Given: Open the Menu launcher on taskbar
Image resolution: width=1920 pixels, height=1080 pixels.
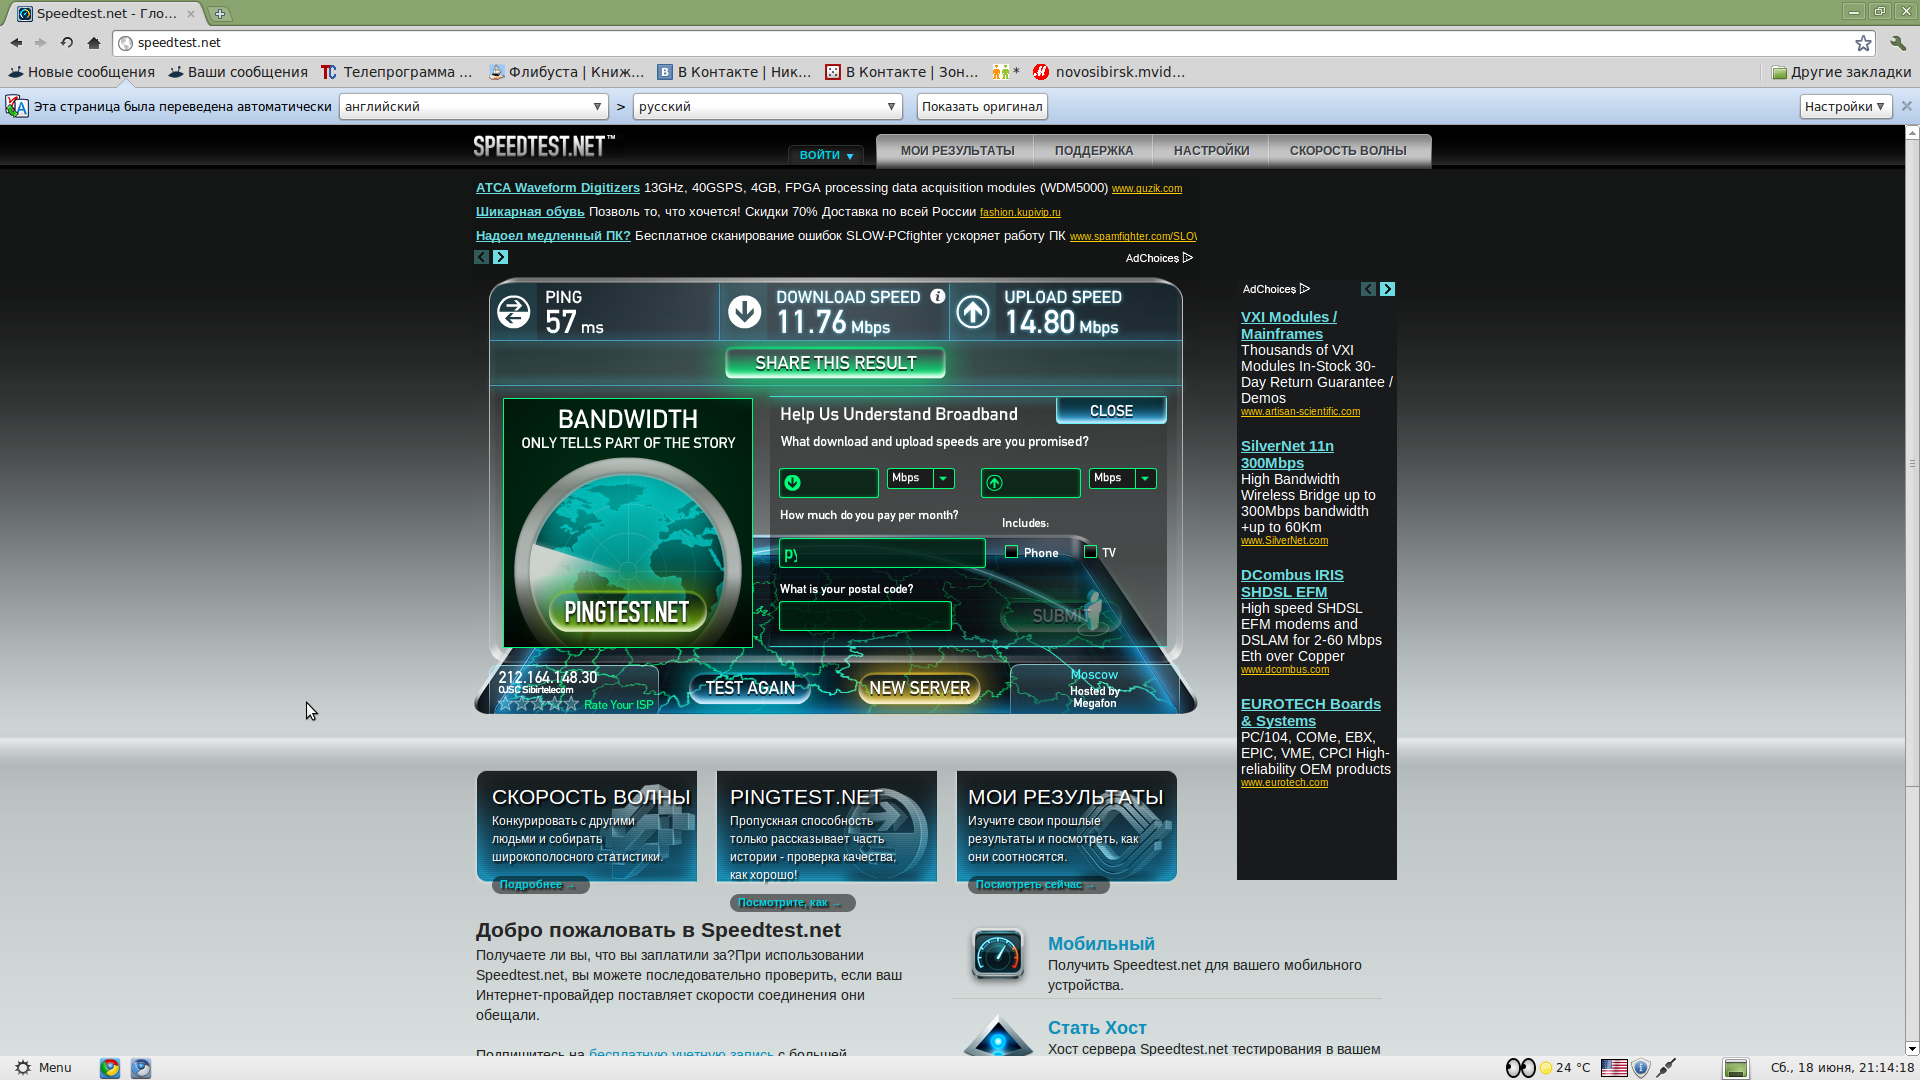Looking at the screenshot, I should coord(43,1068).
